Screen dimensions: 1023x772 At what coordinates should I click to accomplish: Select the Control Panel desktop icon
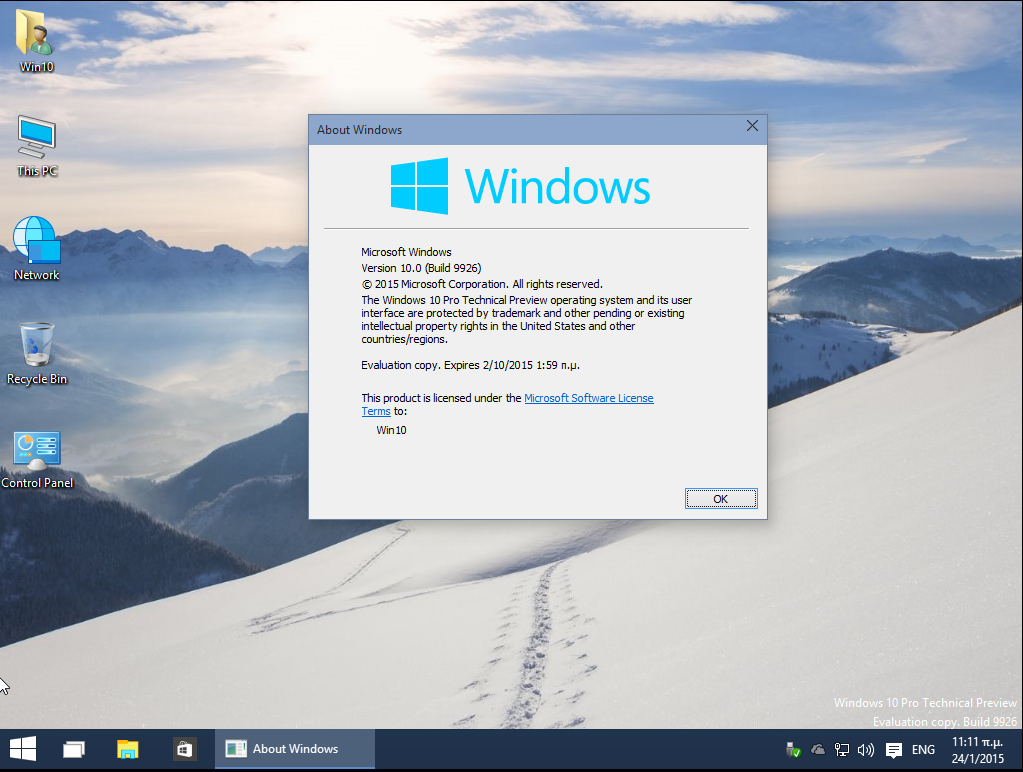pyautogui.click(x=37, y=459)
